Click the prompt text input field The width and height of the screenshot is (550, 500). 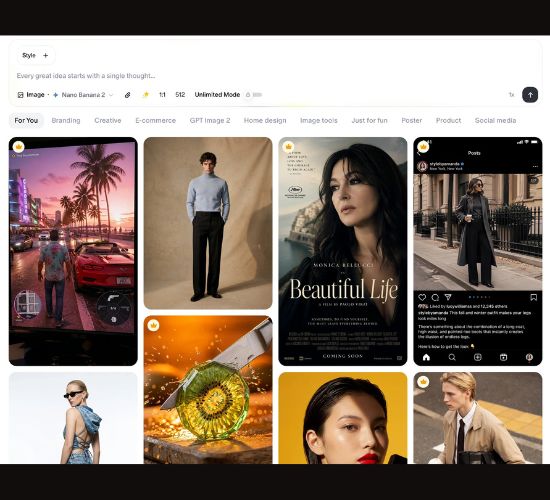pyautogui.click(x=274, y=76)
